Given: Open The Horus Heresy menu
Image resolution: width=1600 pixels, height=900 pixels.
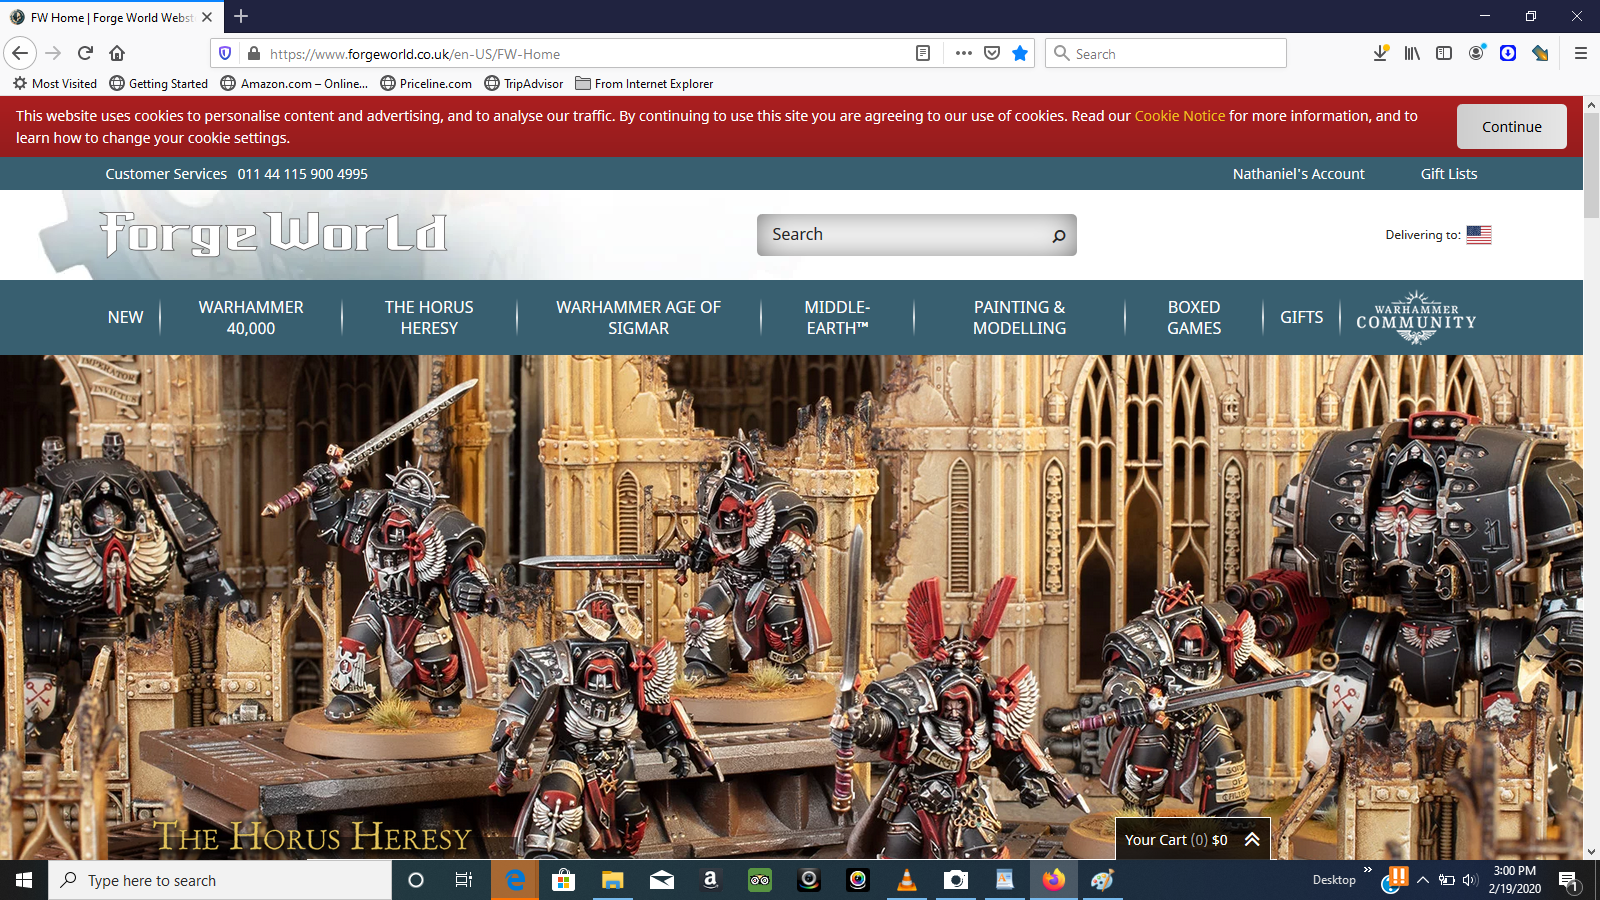Looking at the screenshot, I should pyautogui.click(x=429, y=317).
